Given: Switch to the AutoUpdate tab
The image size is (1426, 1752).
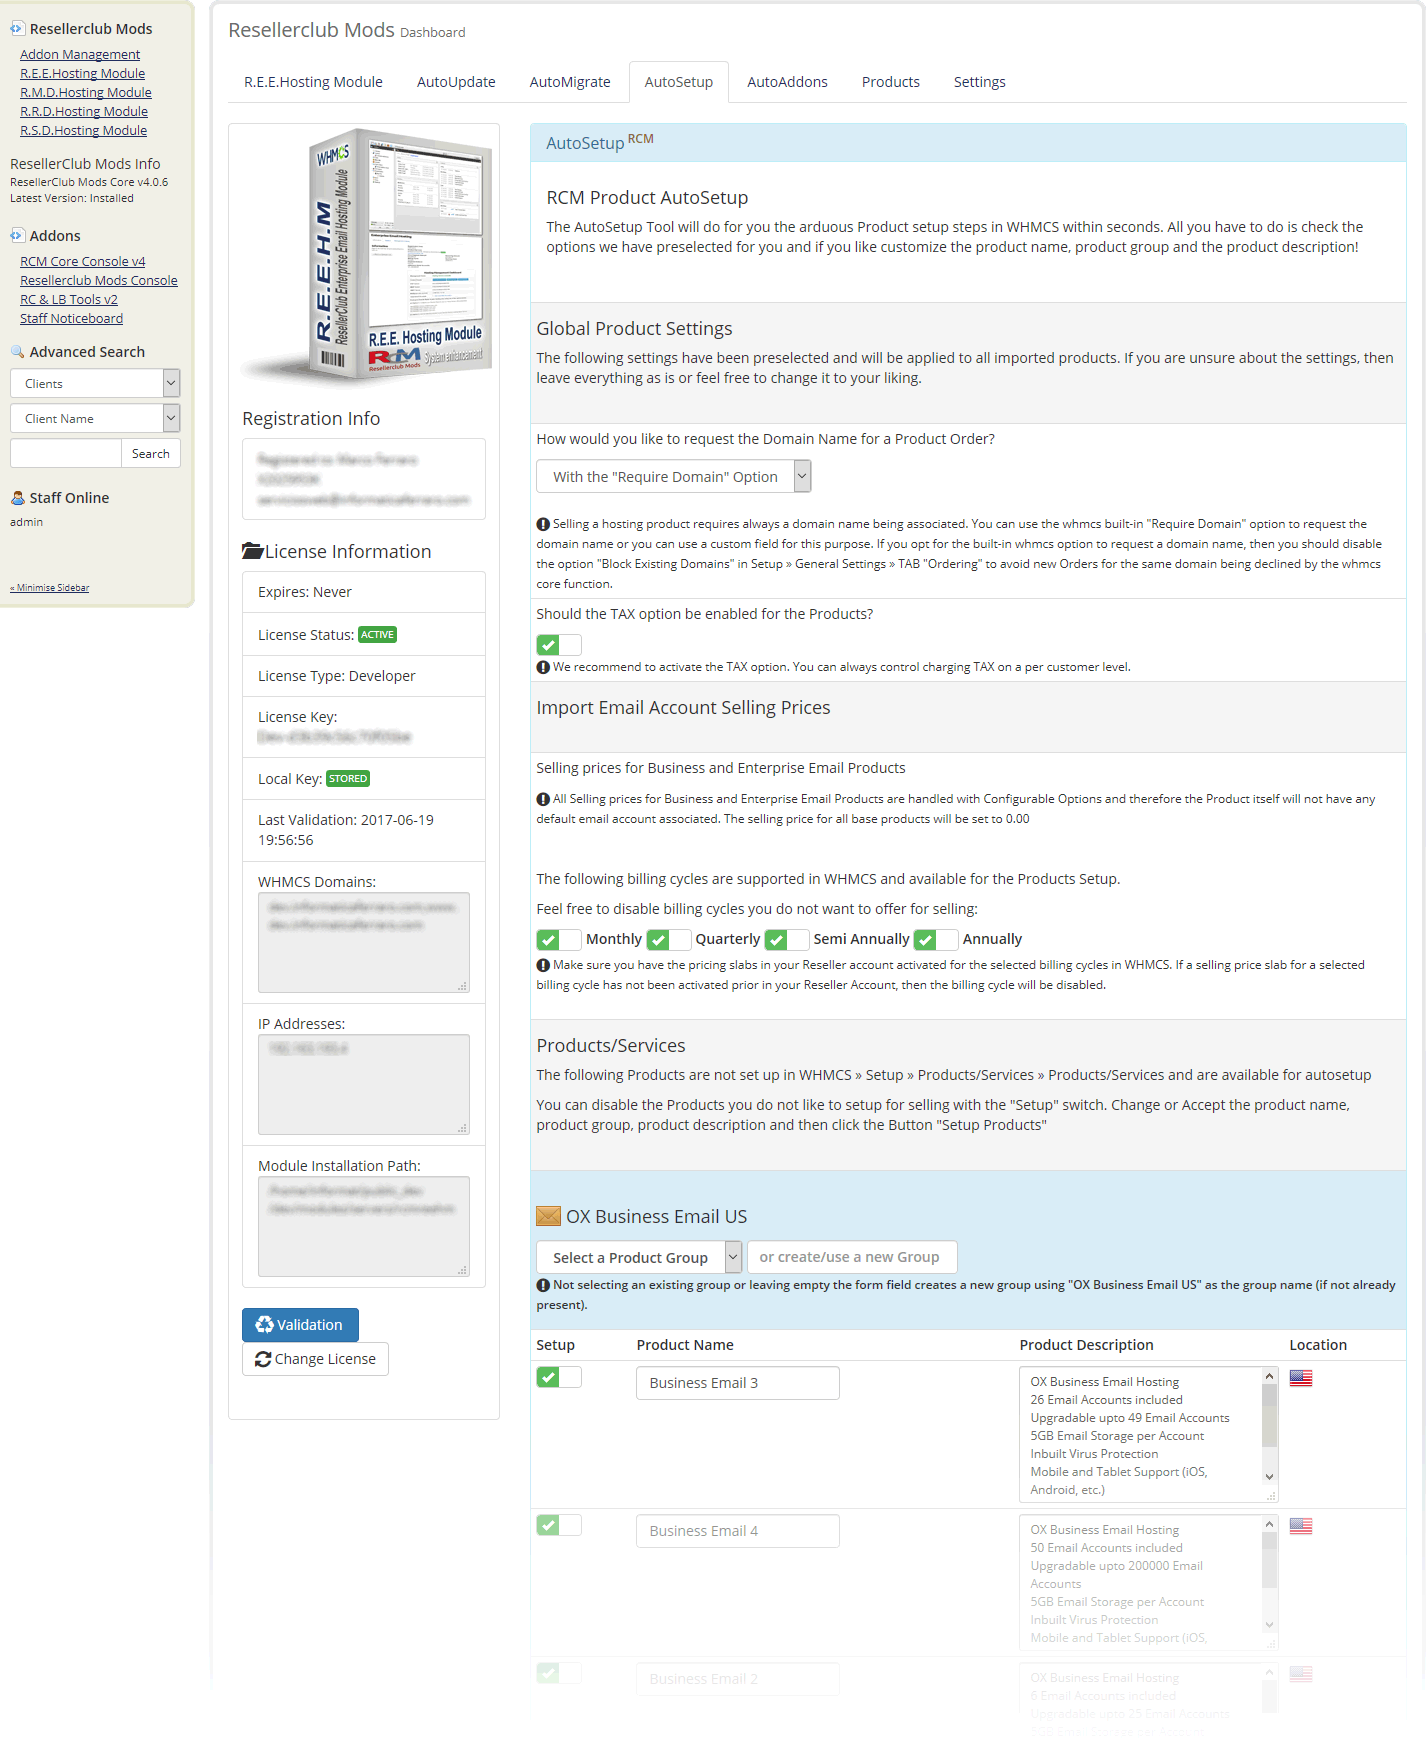Looking at the screenshot, I should point(456,82).
